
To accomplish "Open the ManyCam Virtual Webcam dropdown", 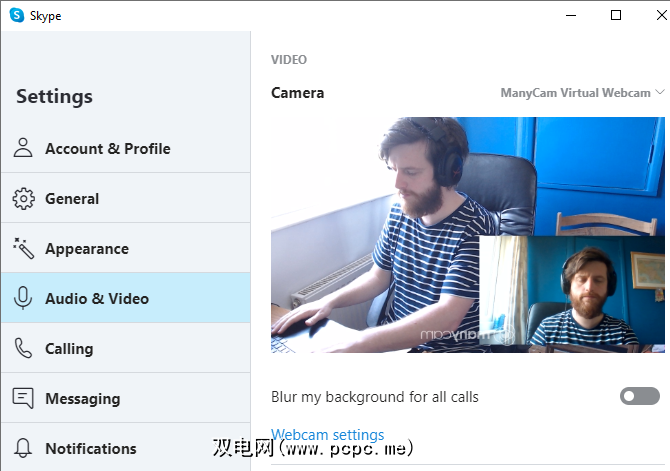I will 575,93.
